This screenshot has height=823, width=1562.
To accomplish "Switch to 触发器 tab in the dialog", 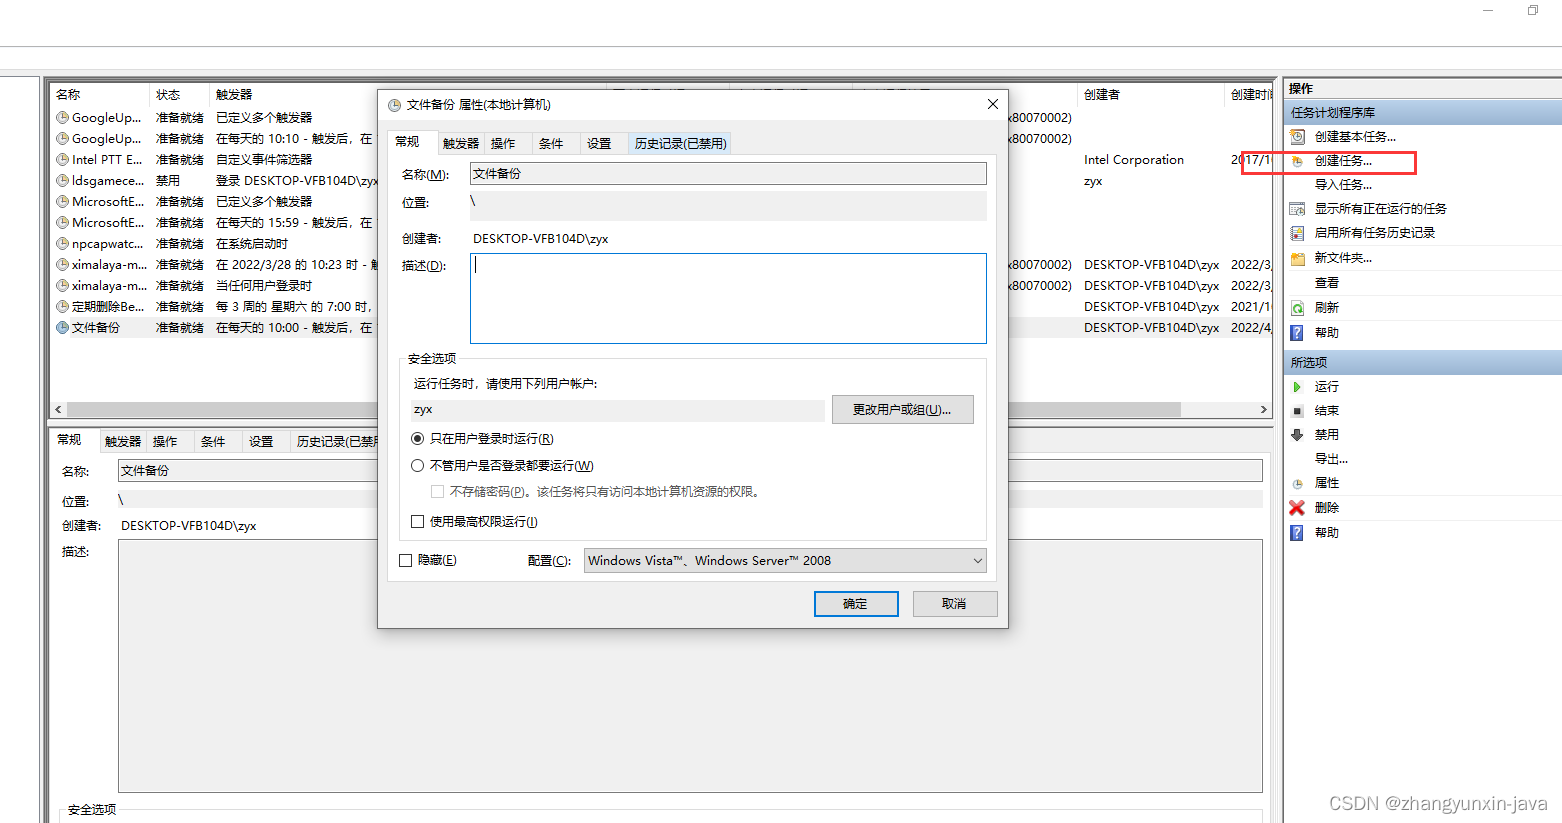I will (x=461, y=143).
